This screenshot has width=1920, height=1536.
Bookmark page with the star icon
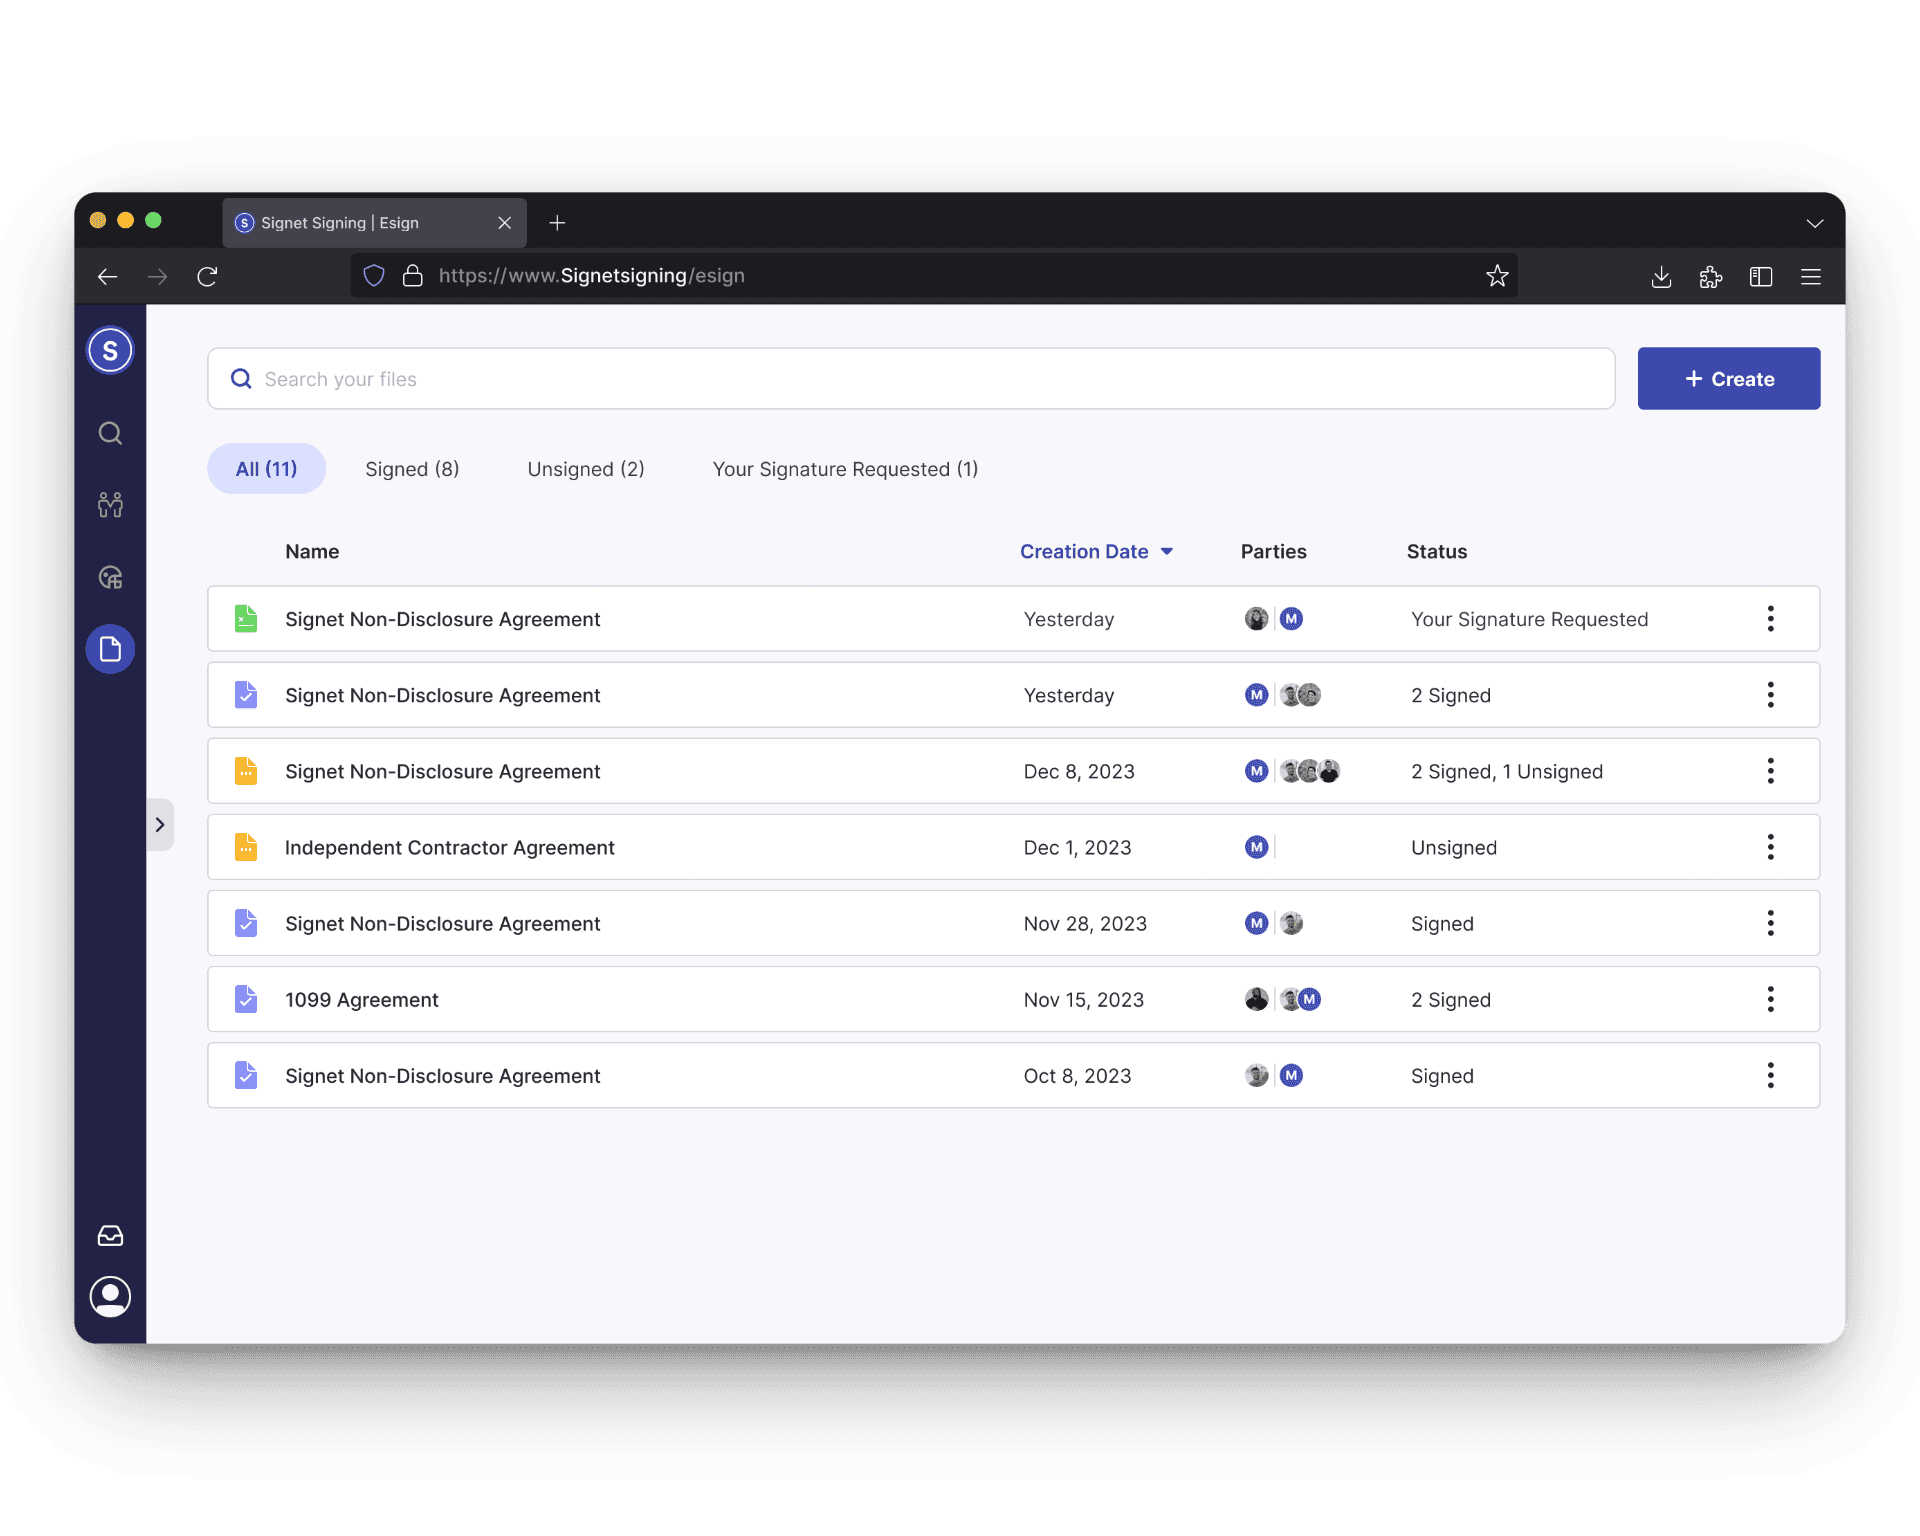pos(1496,276)
